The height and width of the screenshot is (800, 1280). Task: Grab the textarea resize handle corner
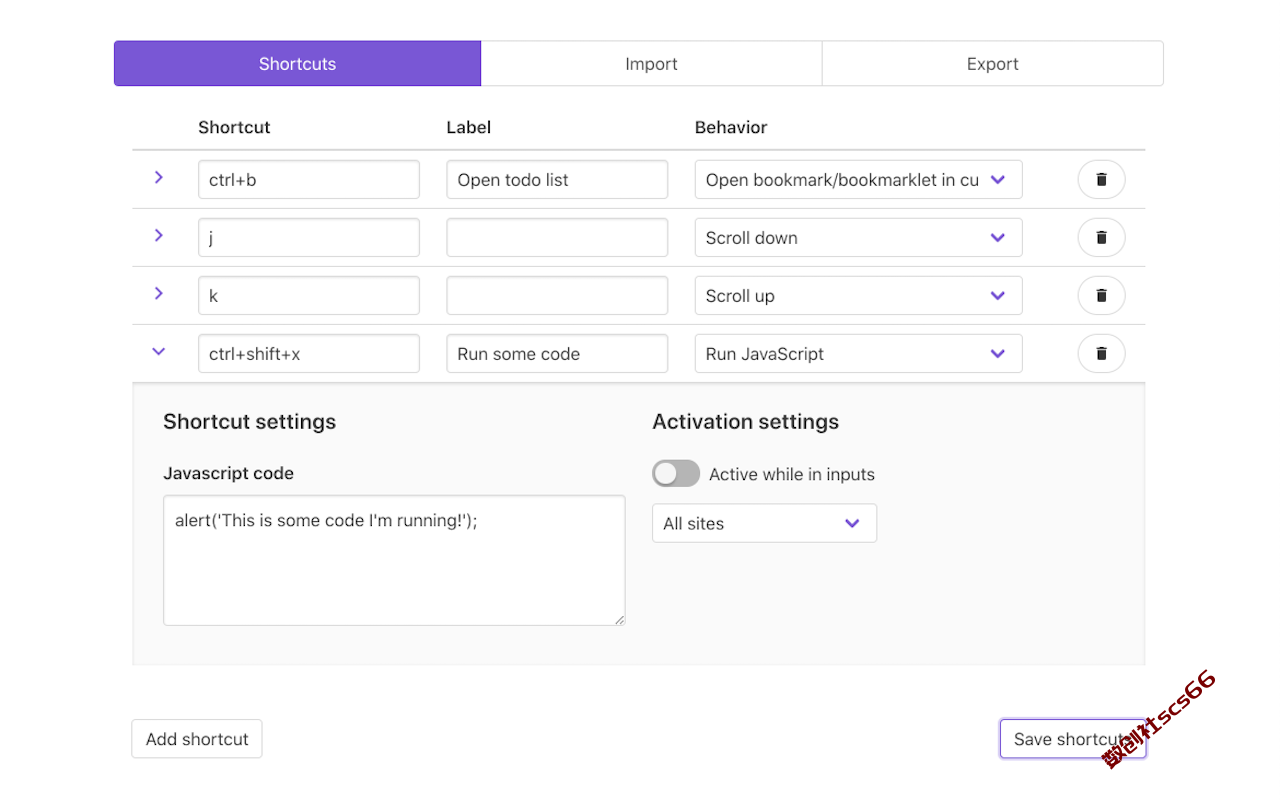[619, 619]
